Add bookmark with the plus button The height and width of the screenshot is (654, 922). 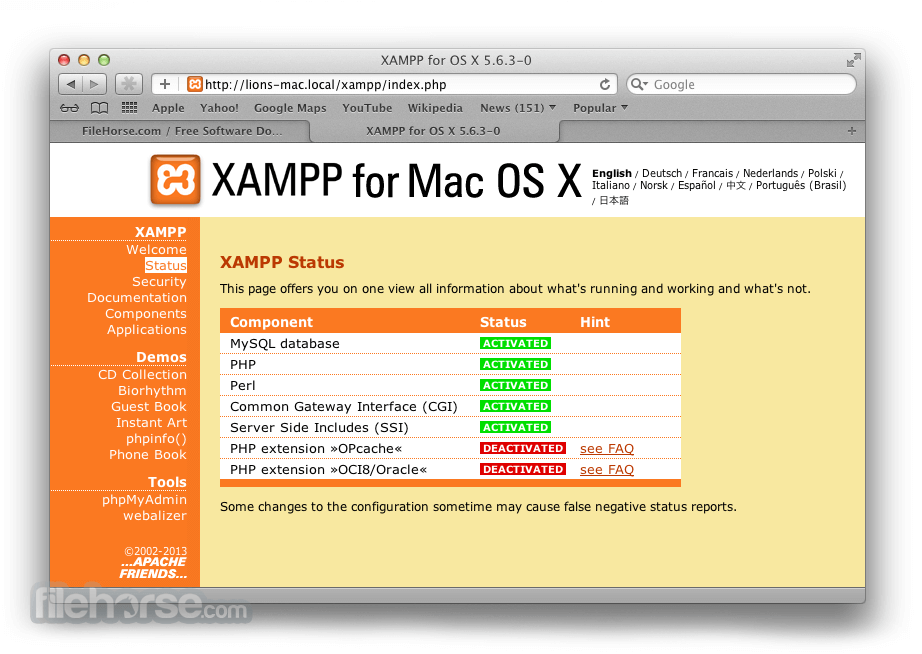165,84
